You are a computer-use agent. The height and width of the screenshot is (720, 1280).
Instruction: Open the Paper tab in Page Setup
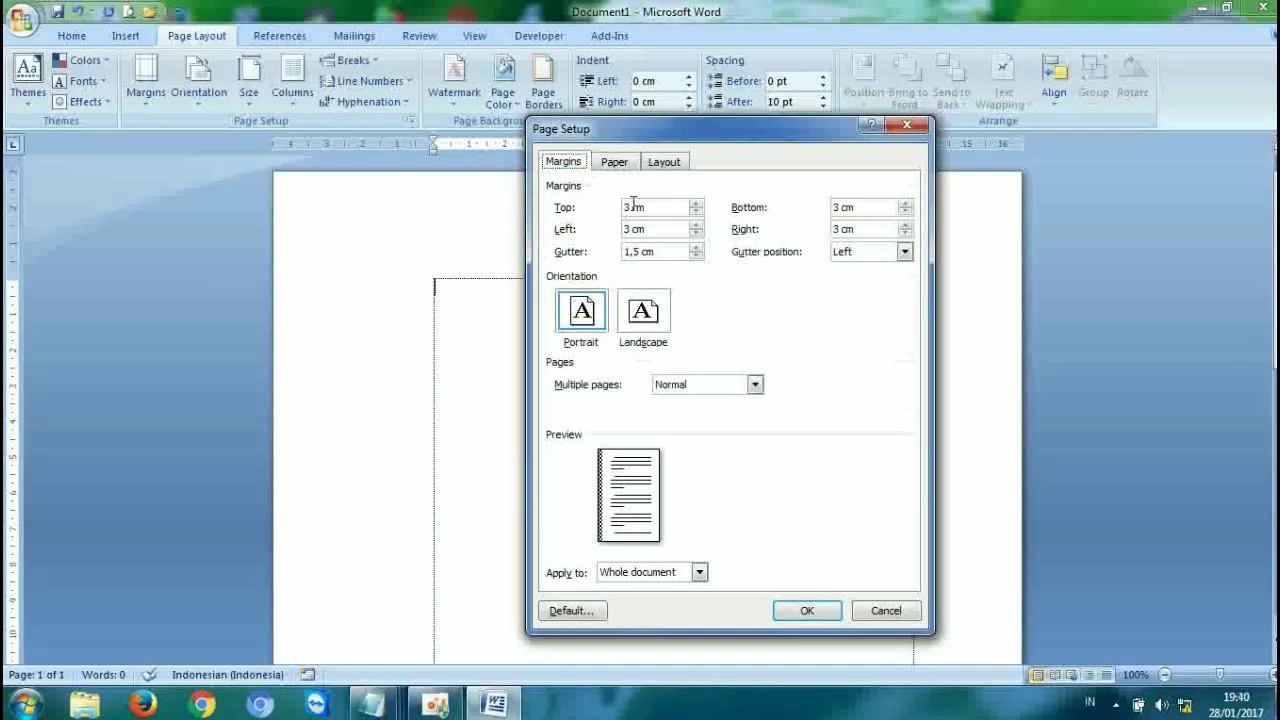click(614, 162)
